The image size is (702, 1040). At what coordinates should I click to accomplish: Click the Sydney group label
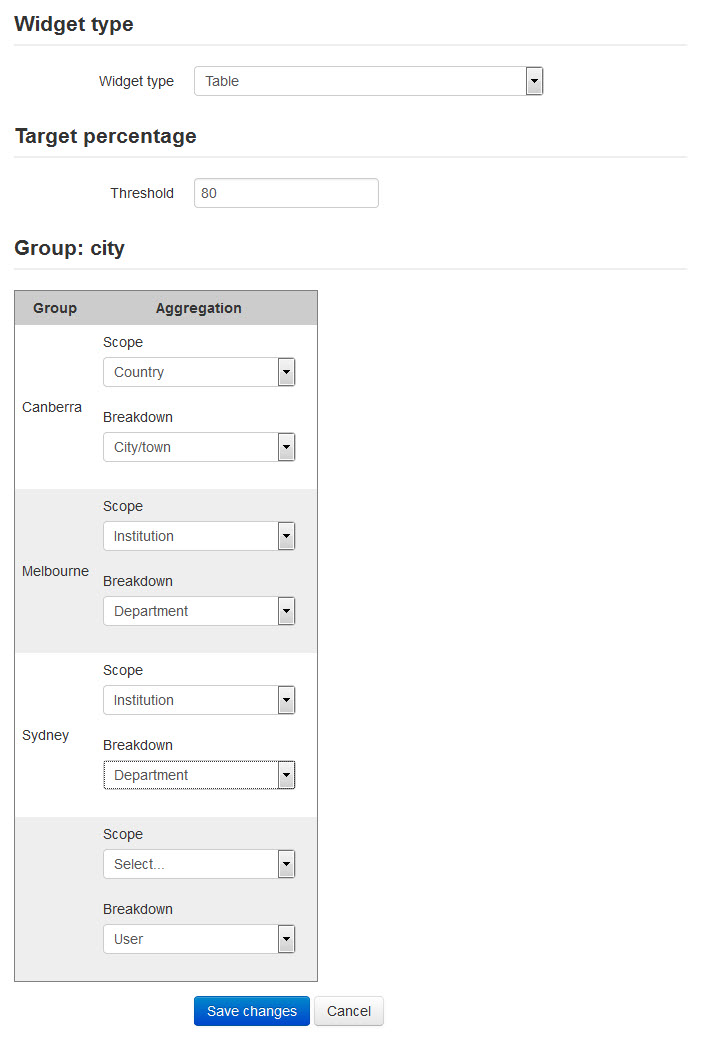point(46,735)
